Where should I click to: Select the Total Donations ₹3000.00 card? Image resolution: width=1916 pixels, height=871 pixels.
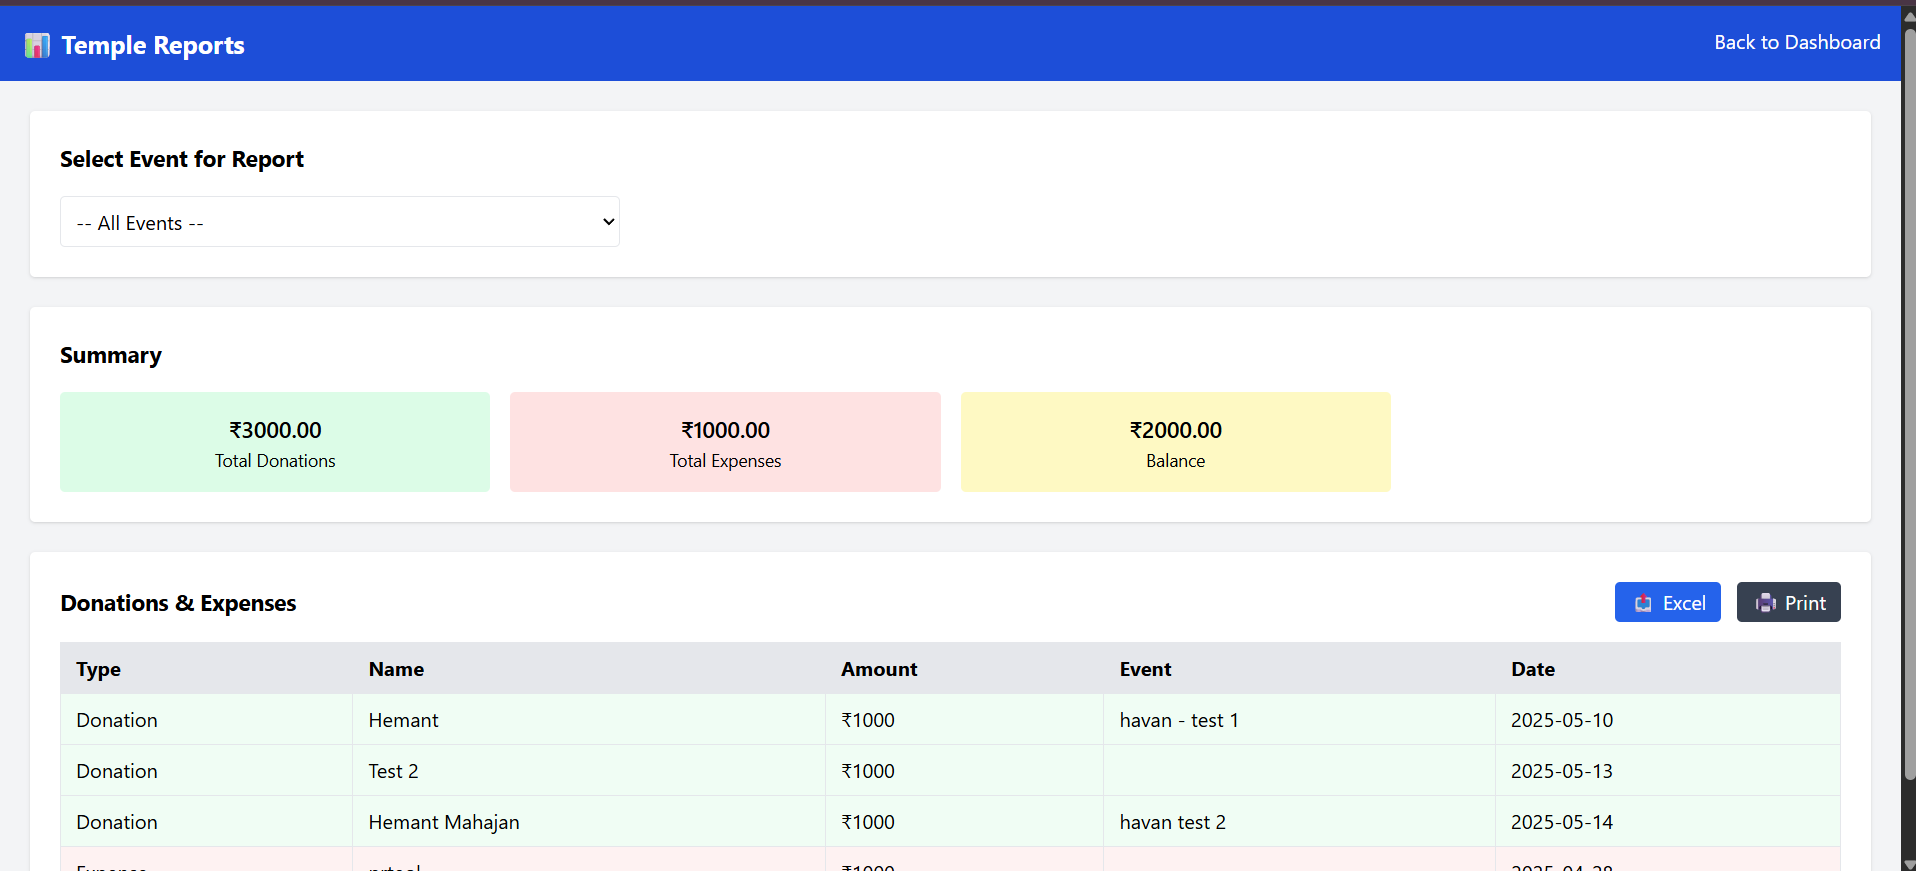tap(275, 442)
